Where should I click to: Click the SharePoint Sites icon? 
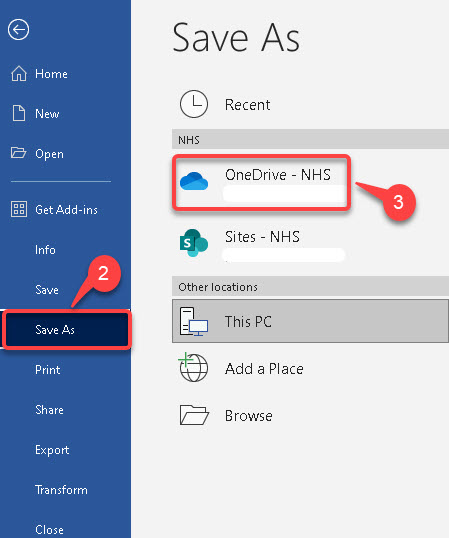[x=194, y=243]
